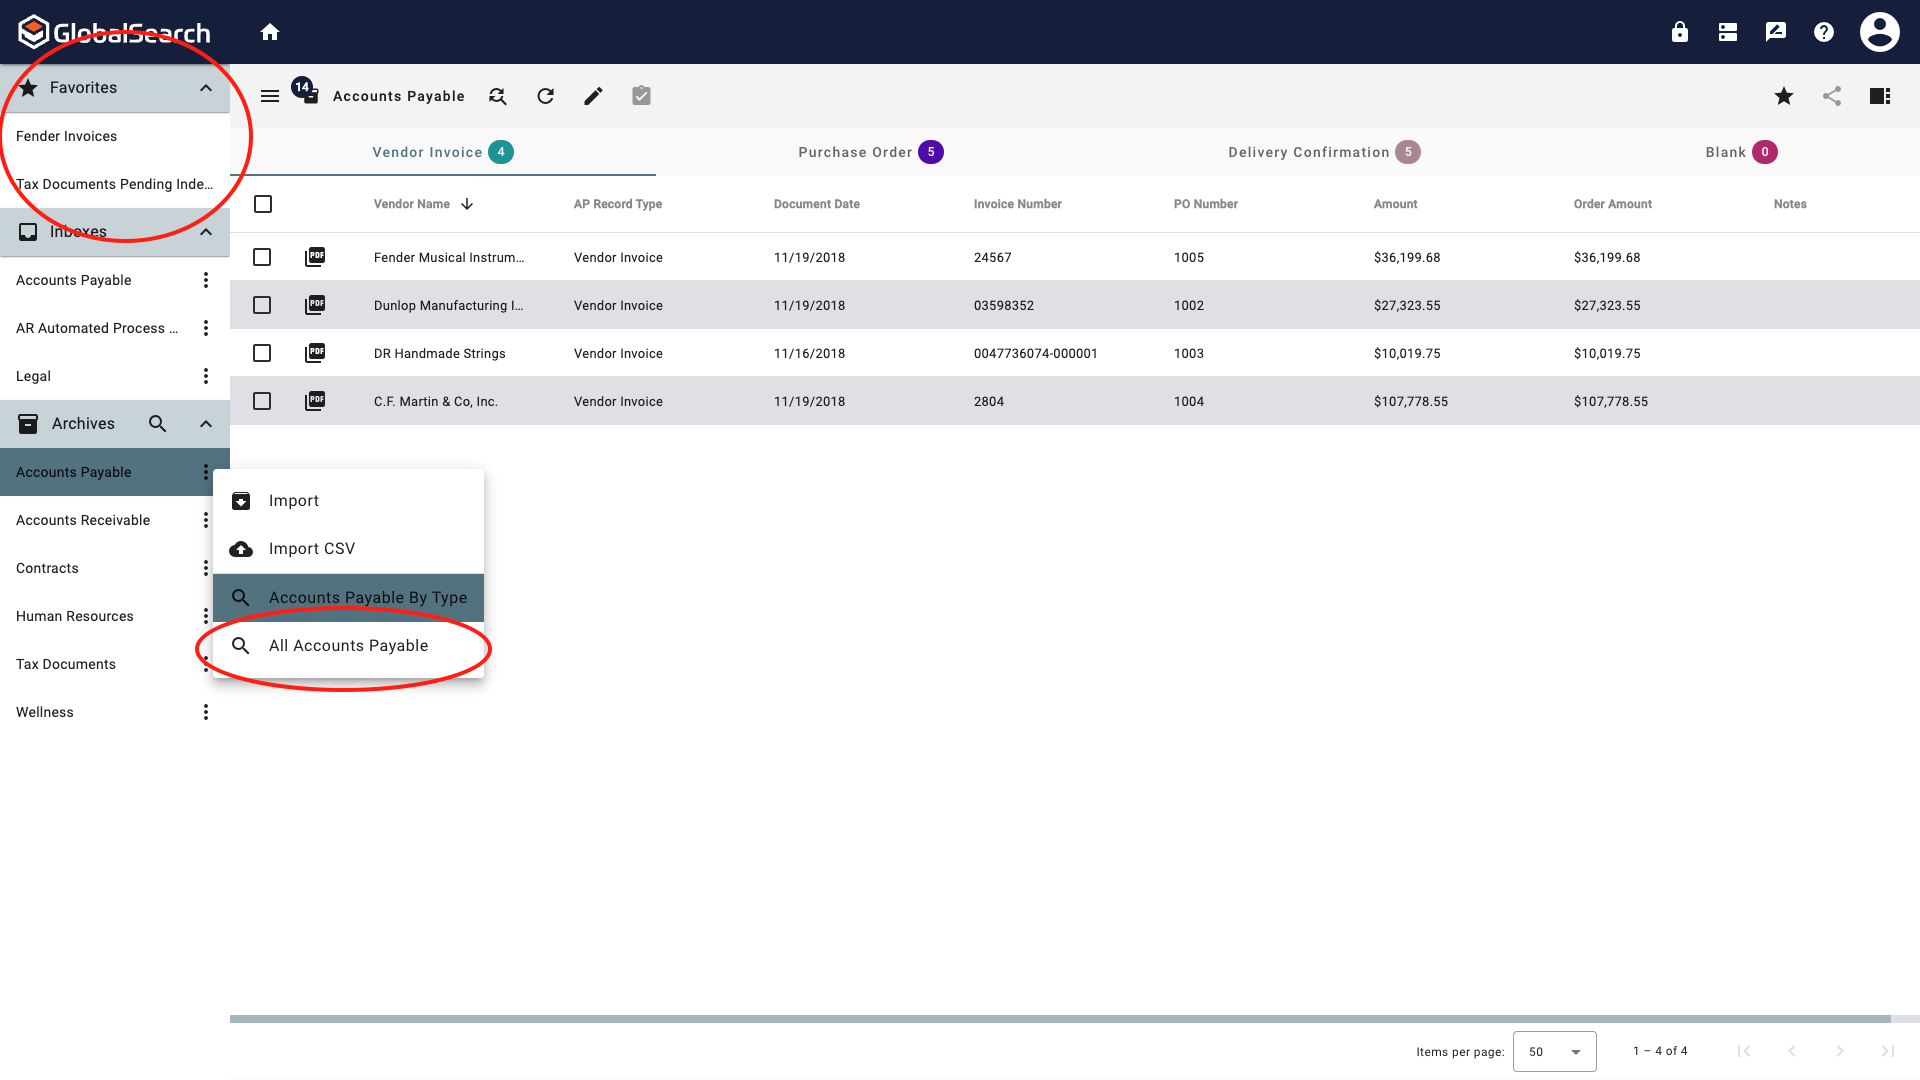Collapse the Favorites section chevron
Viewport: 1920px width, 1080px height.
pos(206,88)
